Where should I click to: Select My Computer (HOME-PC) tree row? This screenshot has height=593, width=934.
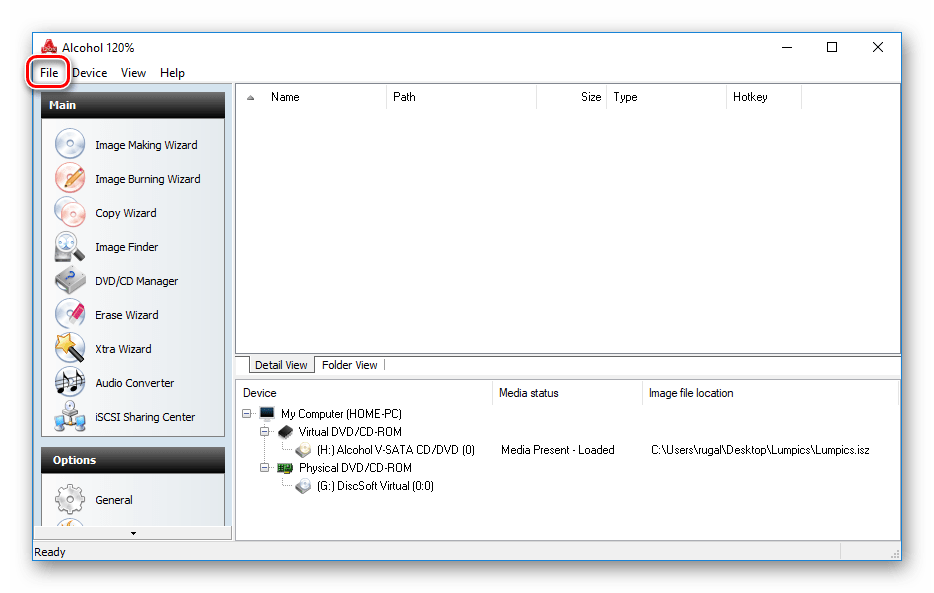[x=341, y=414]
